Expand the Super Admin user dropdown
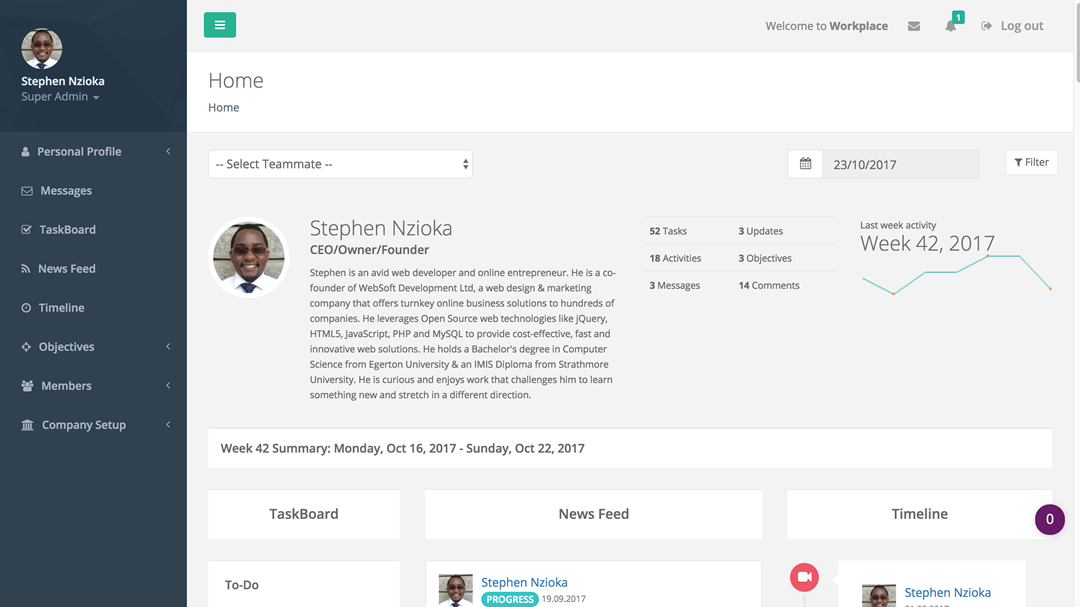 click(60, 97)
